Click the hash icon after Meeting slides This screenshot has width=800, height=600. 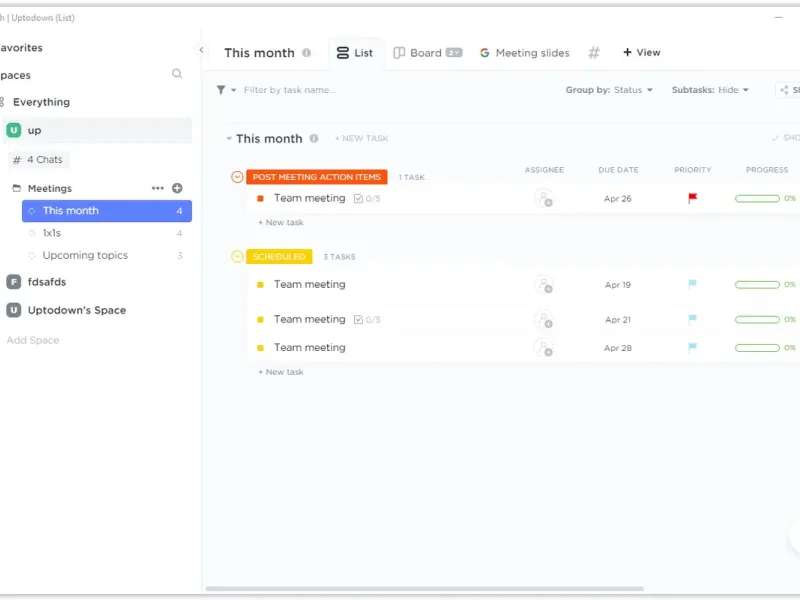point(594,53)
